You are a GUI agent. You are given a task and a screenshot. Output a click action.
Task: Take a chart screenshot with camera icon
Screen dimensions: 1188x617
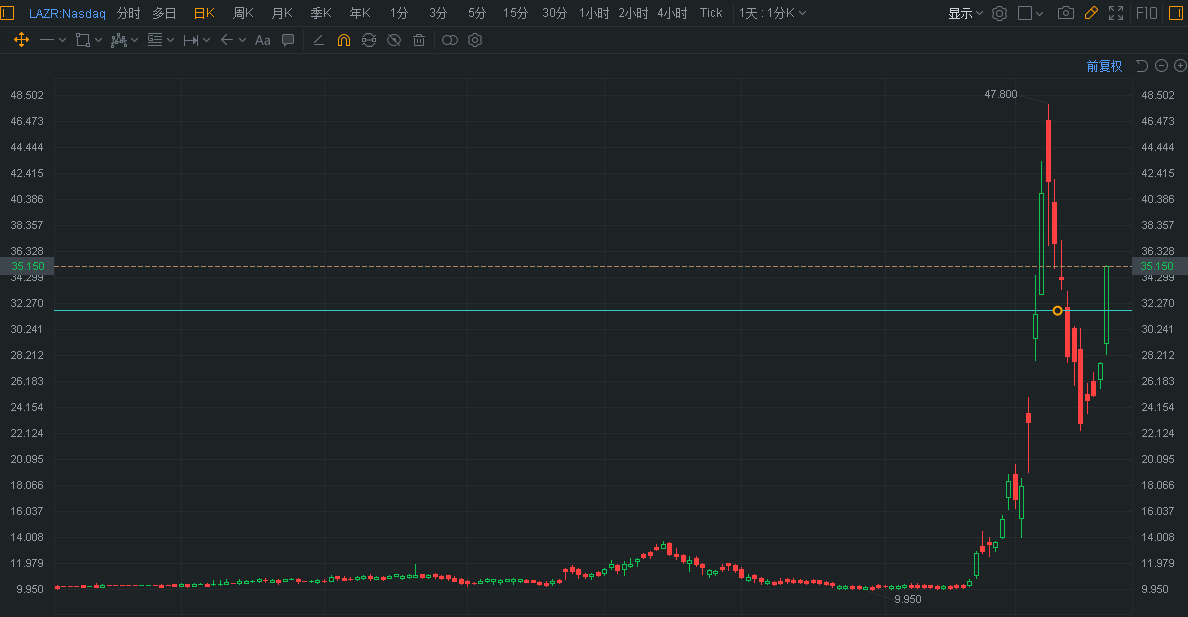[1066, 13]
